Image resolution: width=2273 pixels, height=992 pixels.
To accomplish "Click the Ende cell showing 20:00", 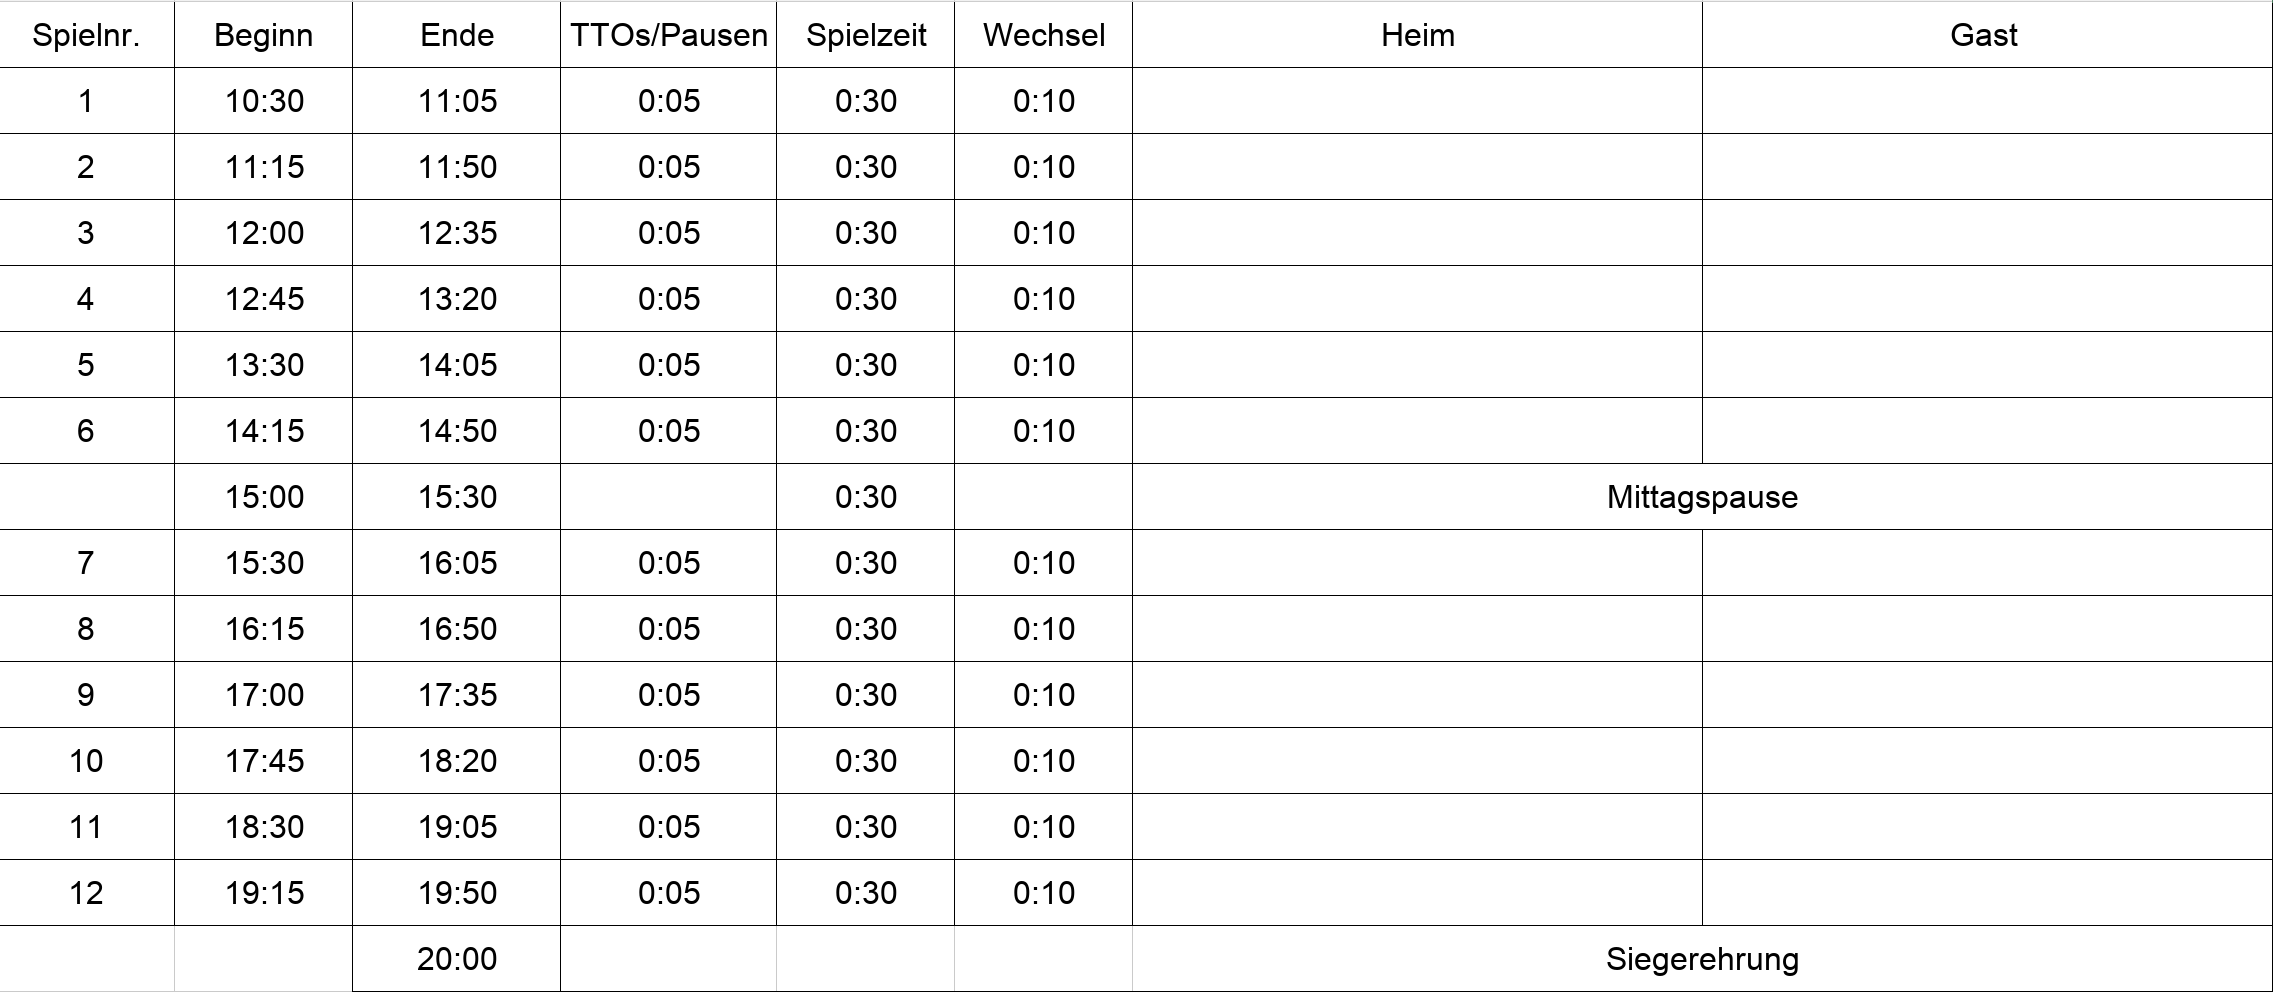I will pyautogui.click(x=457, y=959).
